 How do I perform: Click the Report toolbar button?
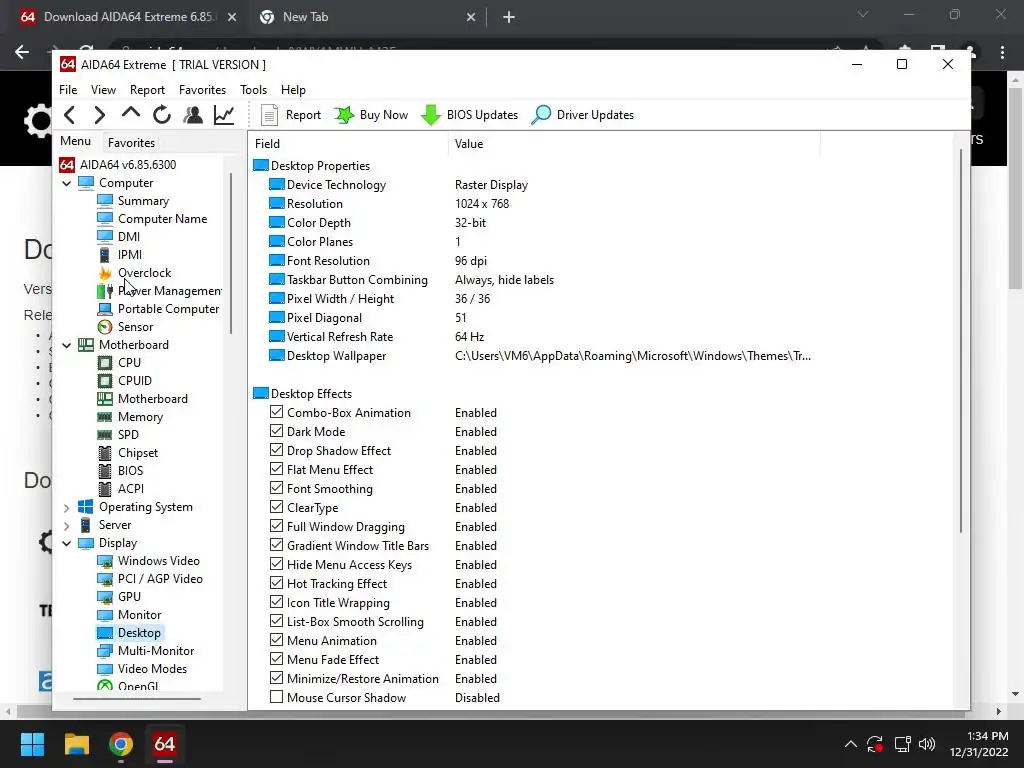tap(291, 115)
